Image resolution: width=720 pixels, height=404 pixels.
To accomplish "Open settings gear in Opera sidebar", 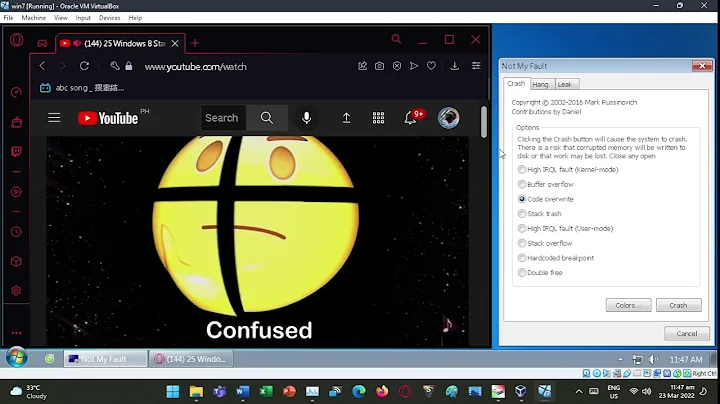I will tap(16, 291).
